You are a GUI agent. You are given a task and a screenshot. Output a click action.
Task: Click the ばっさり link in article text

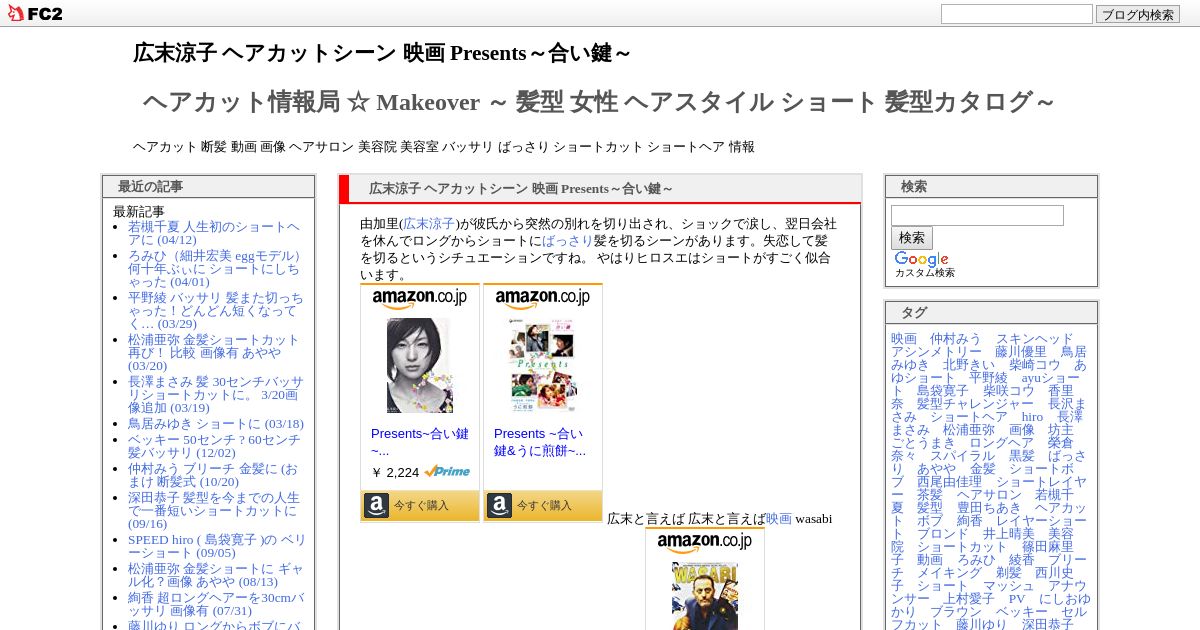[568, 240]
